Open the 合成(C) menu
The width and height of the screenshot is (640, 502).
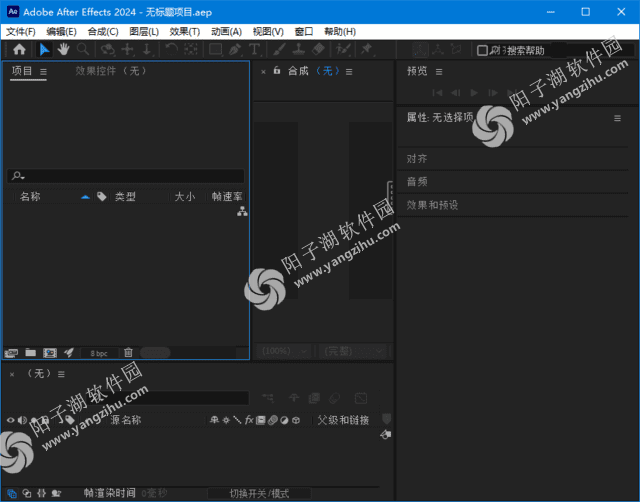tap(103, 32)
